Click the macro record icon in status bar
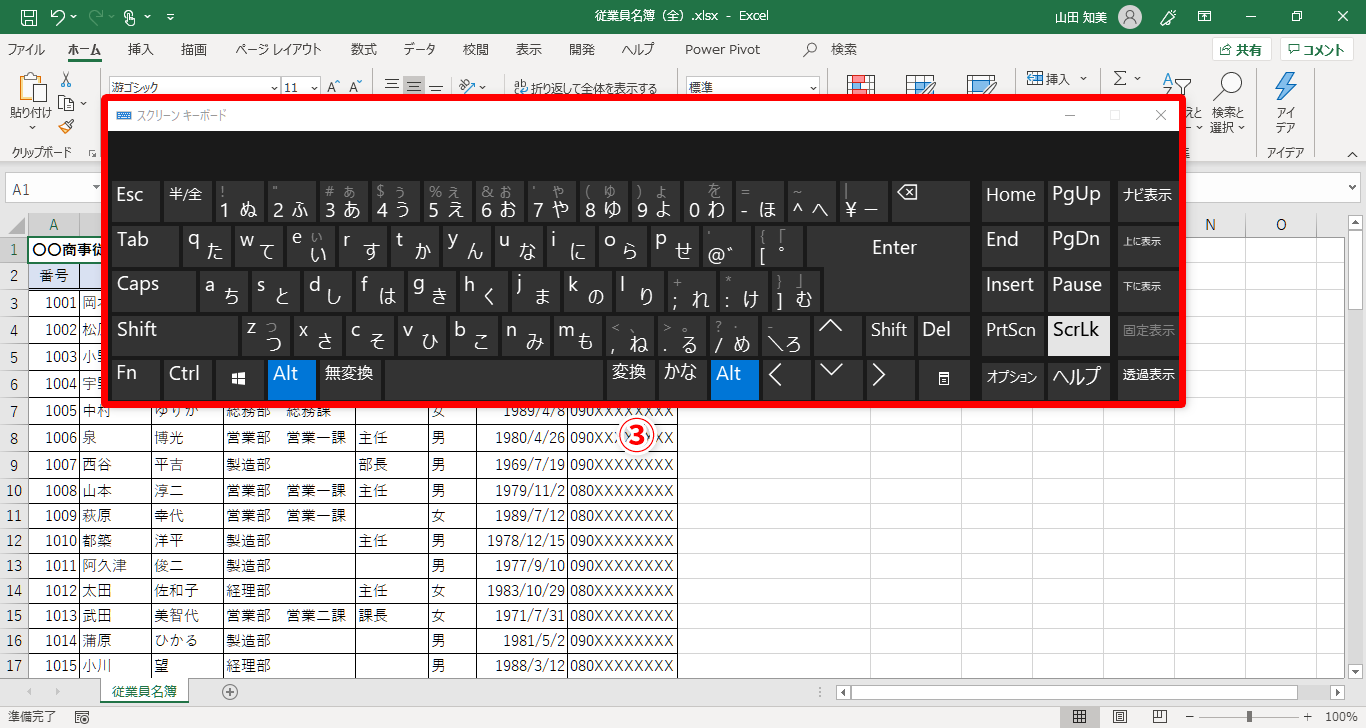This screenshot has width=1366, height=728. [82, 717]
